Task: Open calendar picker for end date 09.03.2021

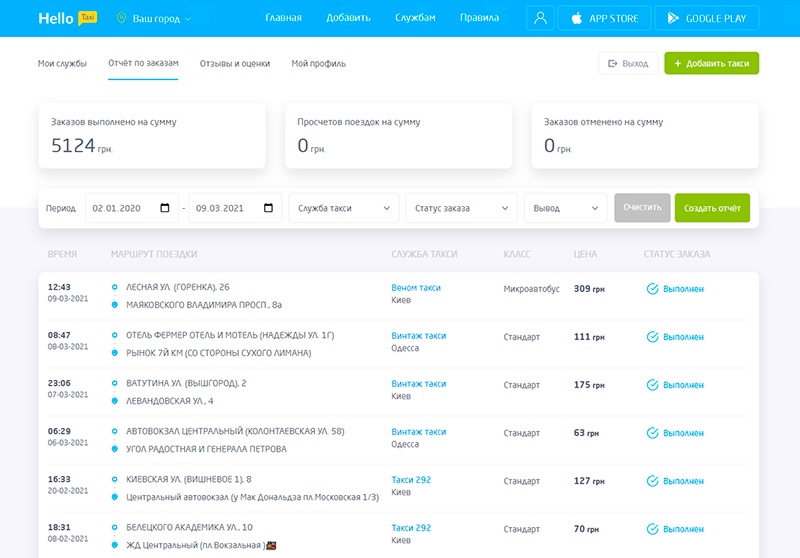Action: pyautogui.click(x=268, y=208)
